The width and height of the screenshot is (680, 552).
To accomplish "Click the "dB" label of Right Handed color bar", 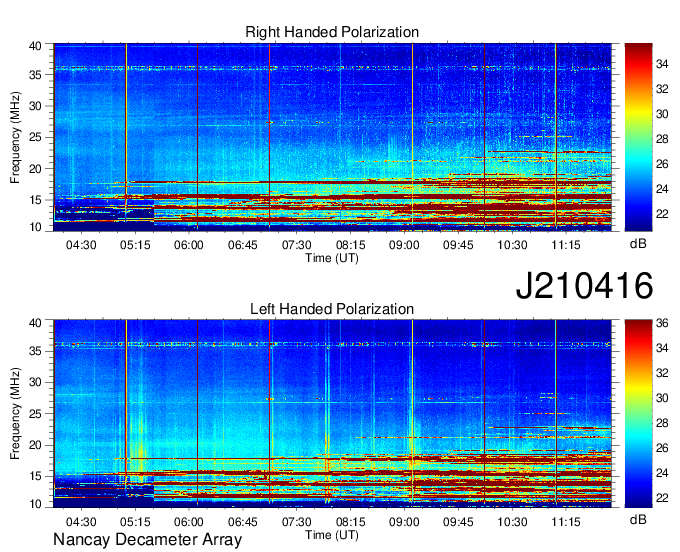I will tap(638, 244).
